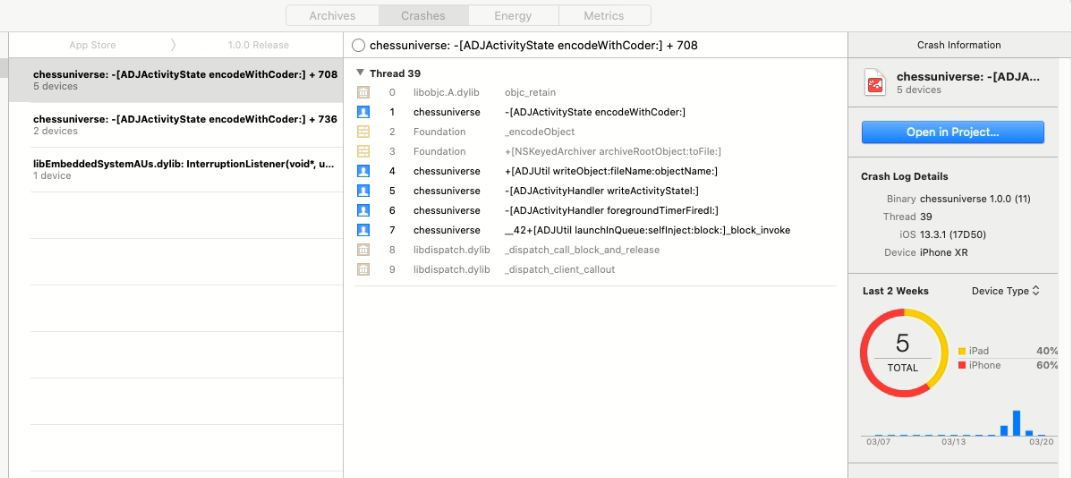Click the red iPhone legend swatch
This screenshot has width=1071, height=478.
tap(962, 365)
